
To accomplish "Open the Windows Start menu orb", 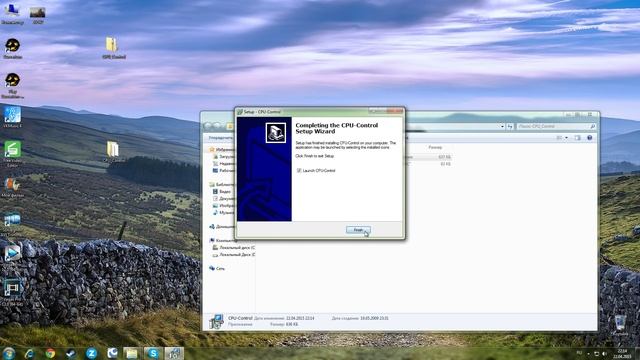I will pyautogui.click(x=9, y=353).
